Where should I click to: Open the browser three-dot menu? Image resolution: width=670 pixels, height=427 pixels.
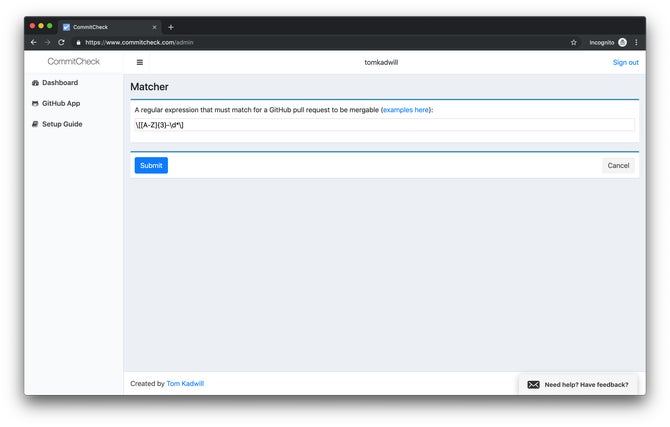click(636, 42)
